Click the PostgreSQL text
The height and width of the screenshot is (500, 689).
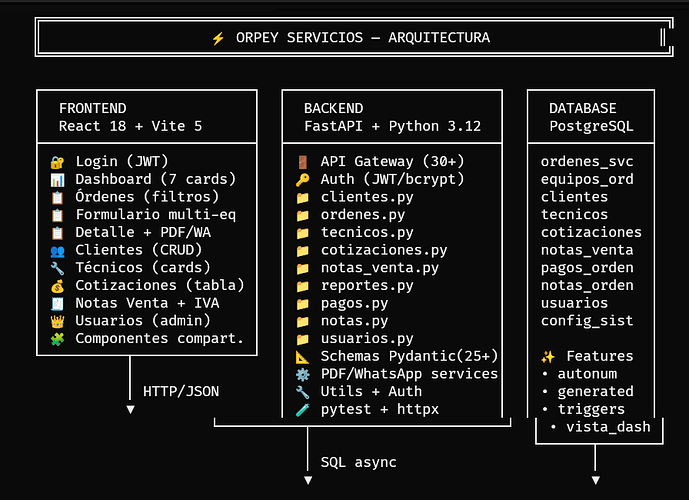591,127
